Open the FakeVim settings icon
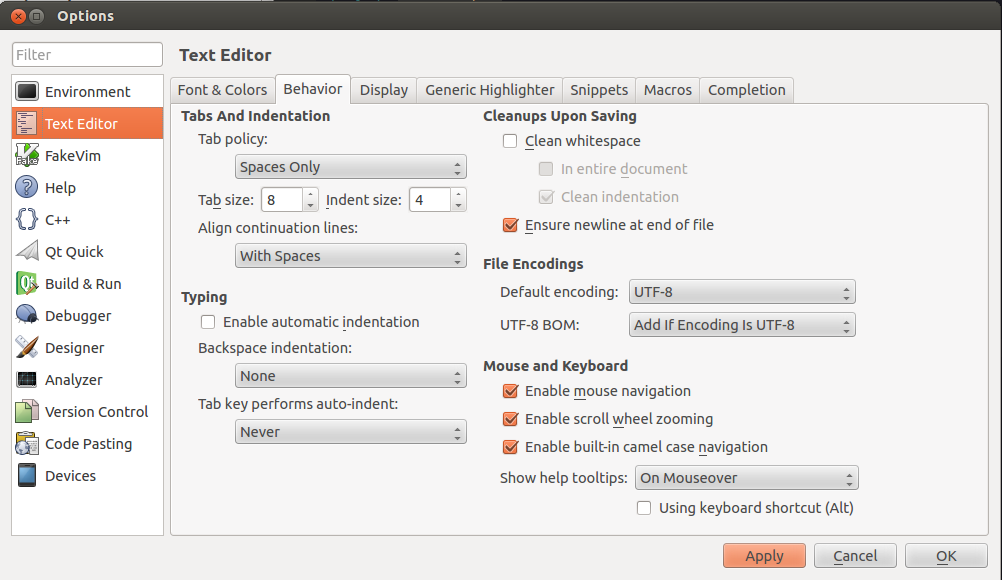This screenshot has width=1002, height=580. pos(27,156)
